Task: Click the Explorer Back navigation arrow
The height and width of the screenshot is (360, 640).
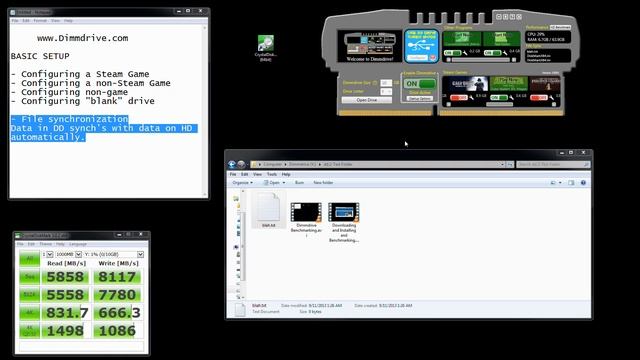Action: [232, 164]
